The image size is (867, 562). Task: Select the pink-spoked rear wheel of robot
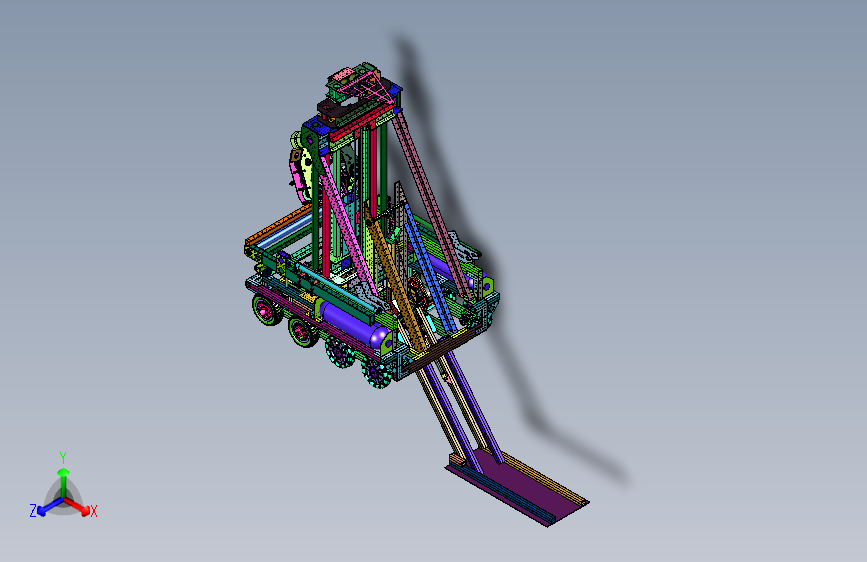click(x=266, y=310)
